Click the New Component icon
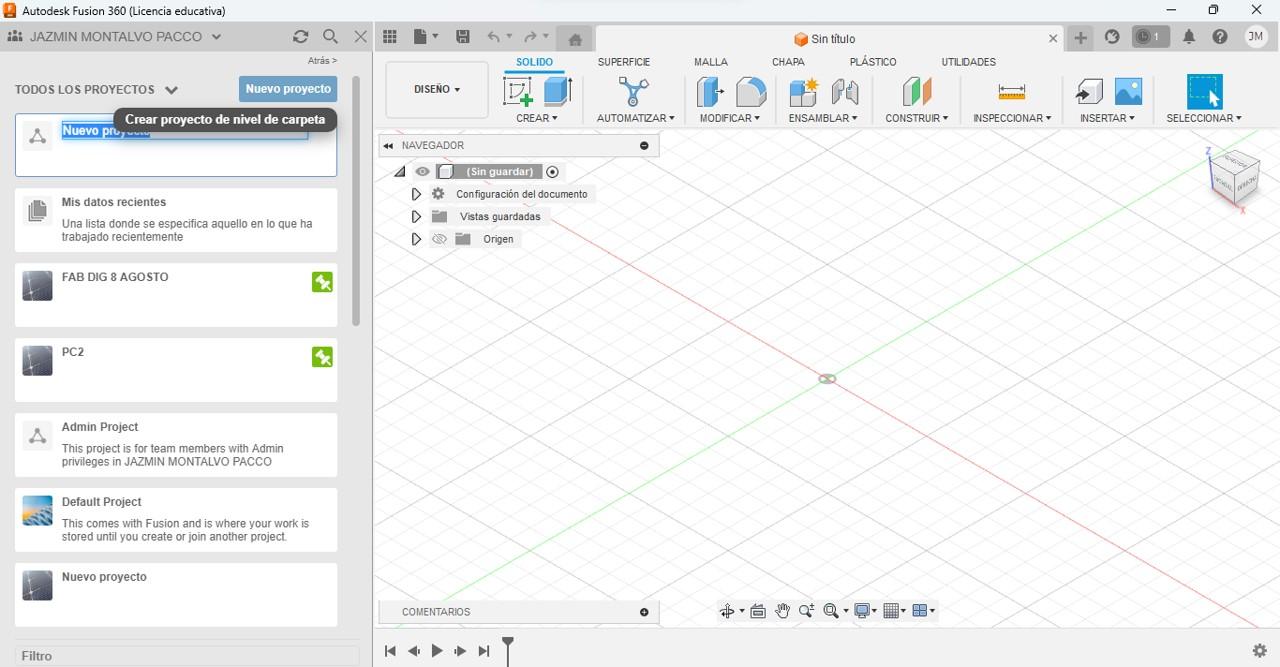The width and height of the screenshot is (1280, 667). coord(804,92)
